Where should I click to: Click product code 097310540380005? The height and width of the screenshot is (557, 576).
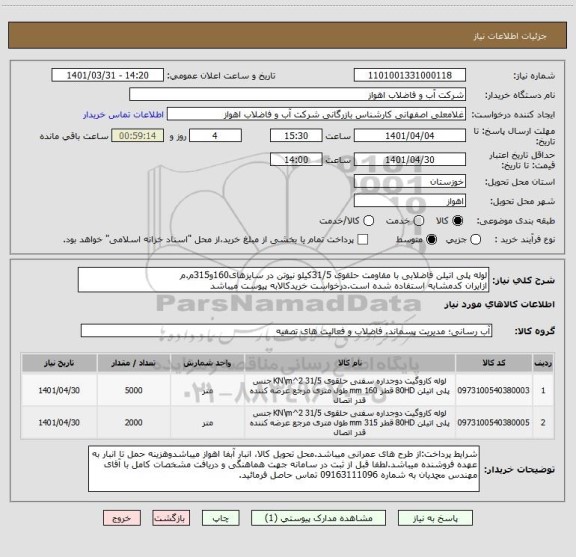pos(493,423)
